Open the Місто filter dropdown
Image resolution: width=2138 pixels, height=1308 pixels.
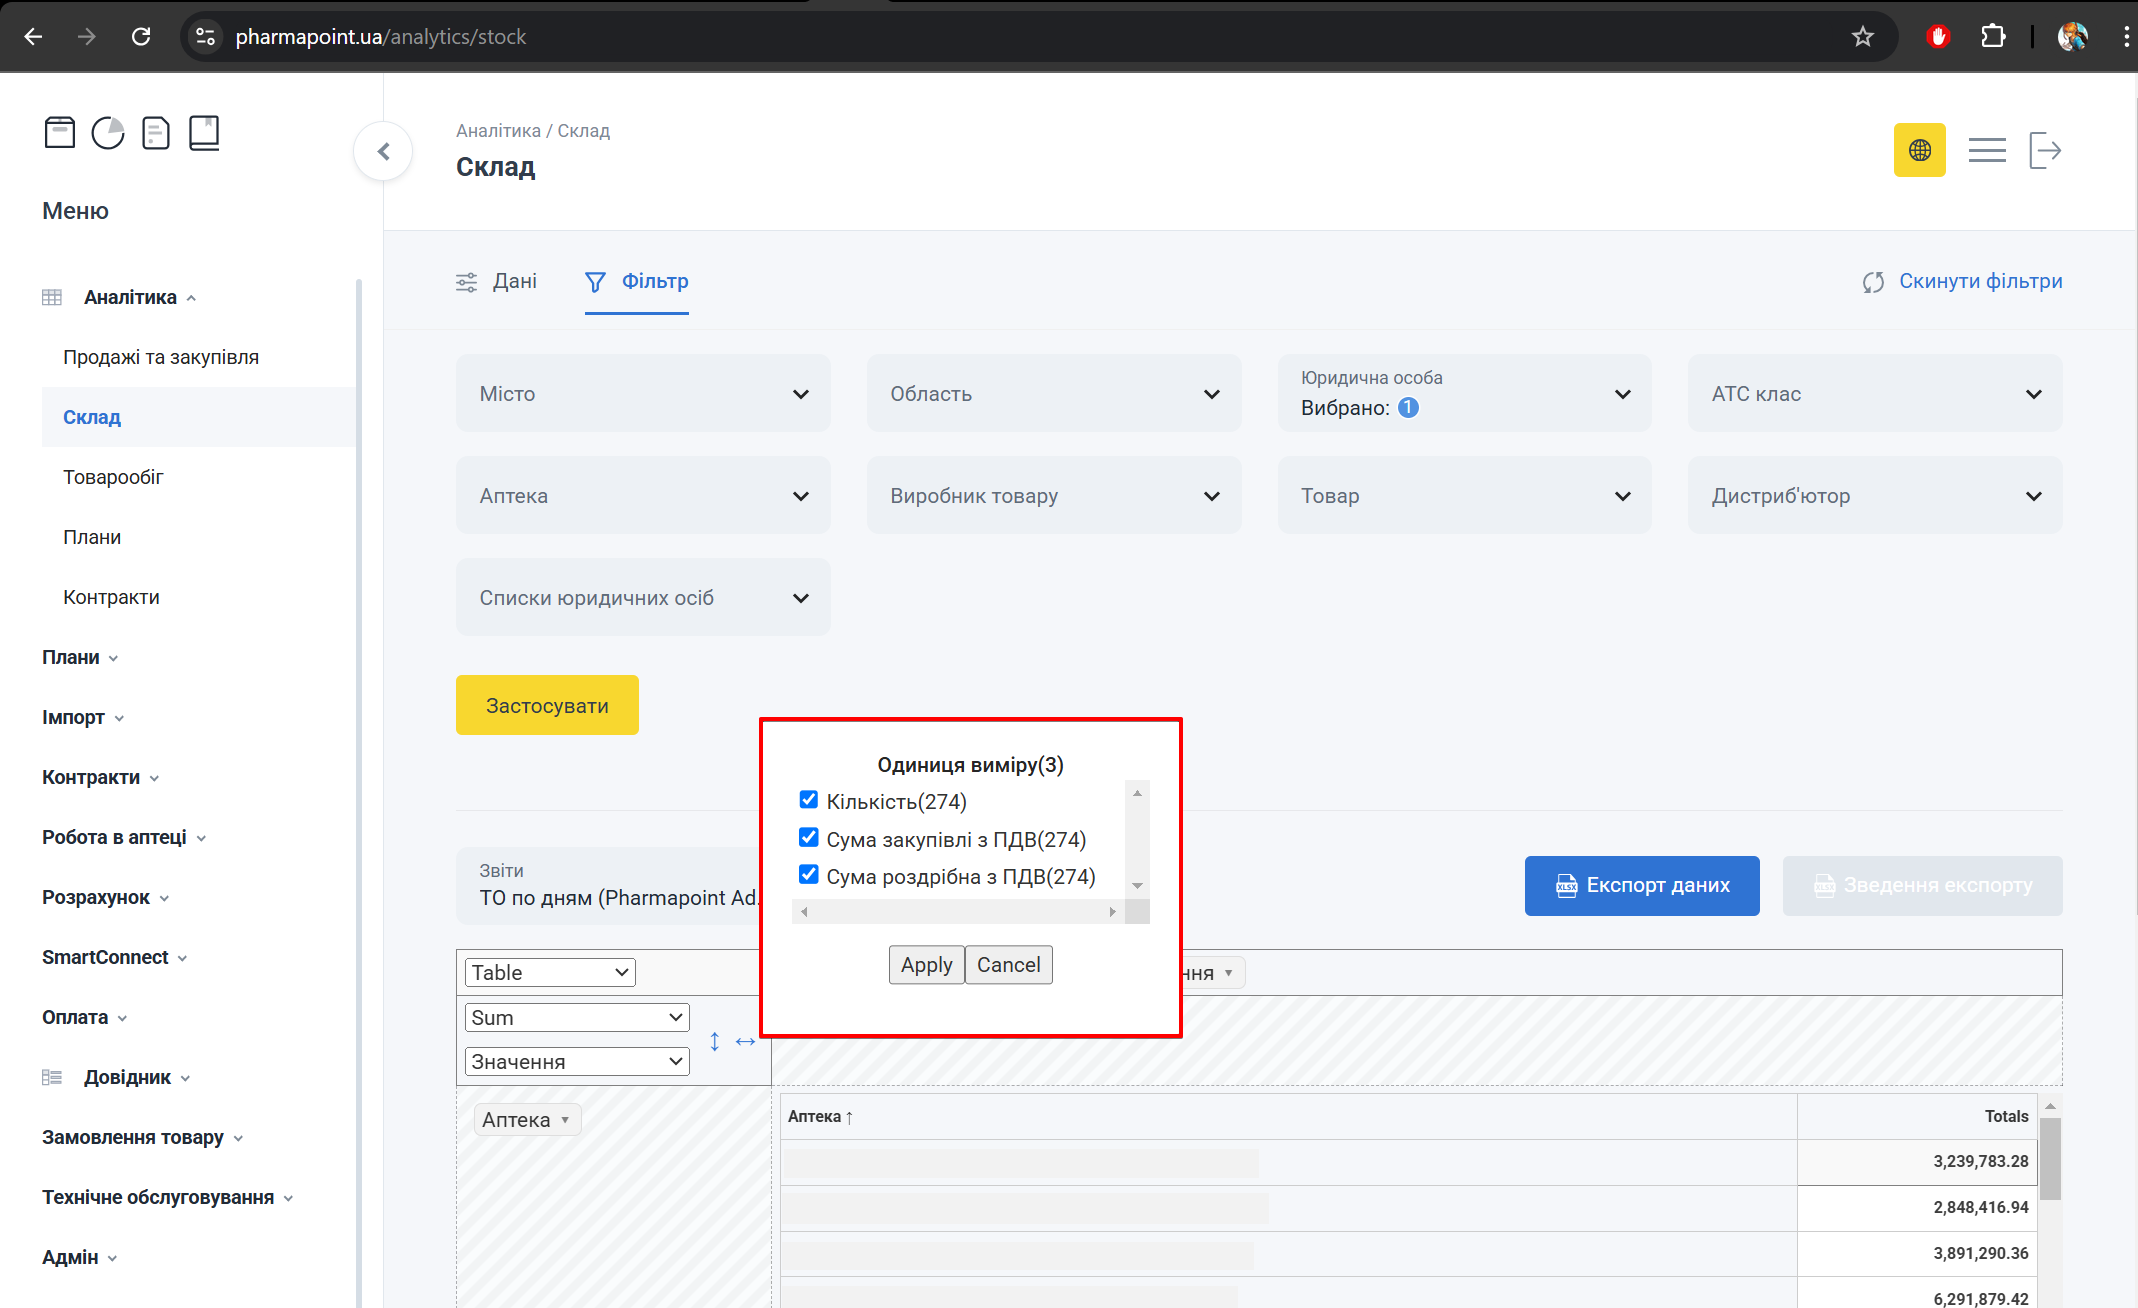tap(643, 394)
